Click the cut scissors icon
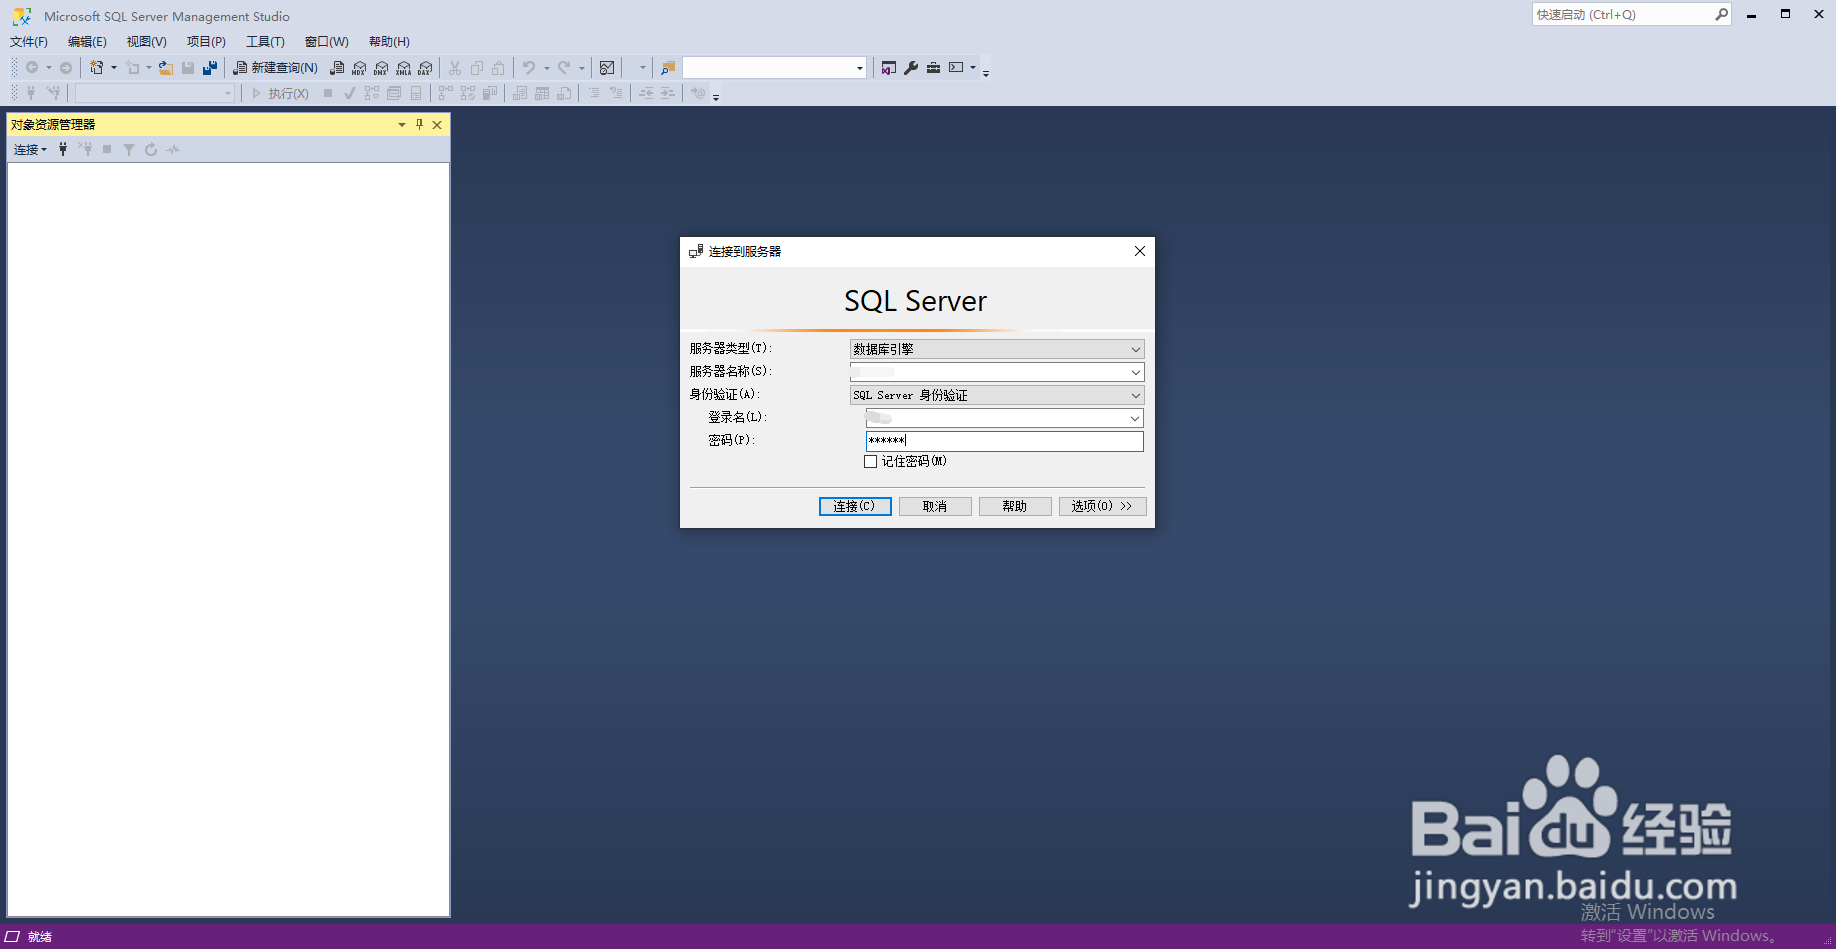 pos(455,68)
